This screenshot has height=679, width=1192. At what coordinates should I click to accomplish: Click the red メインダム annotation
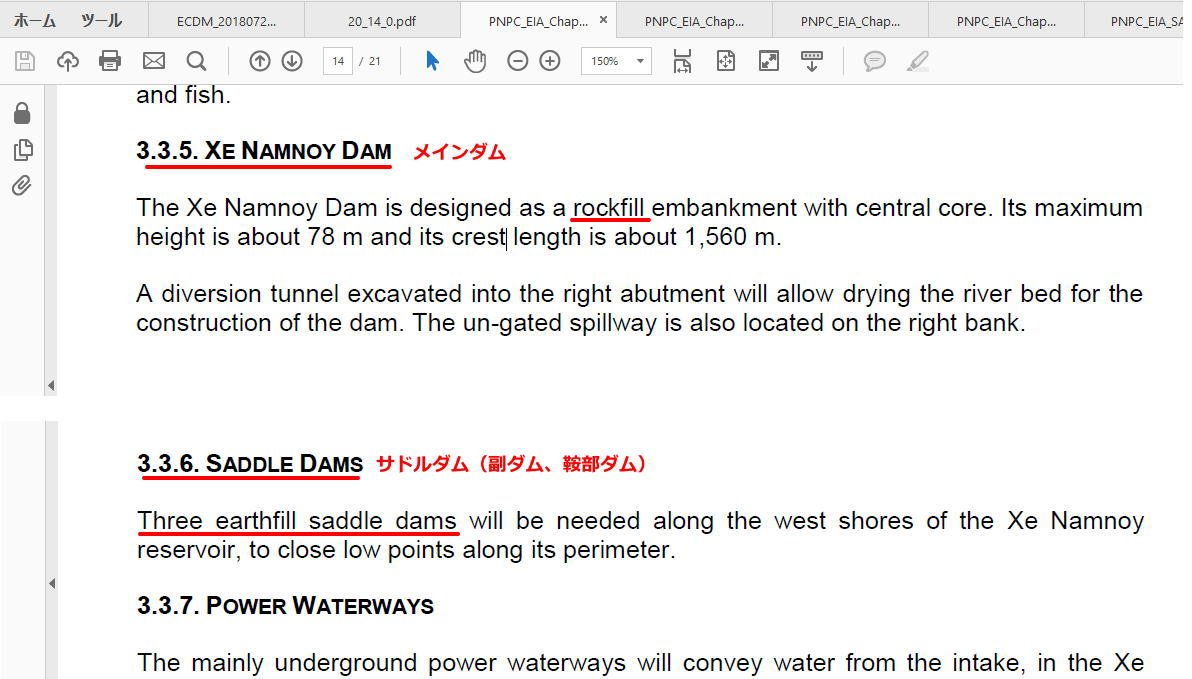(459, 152)
